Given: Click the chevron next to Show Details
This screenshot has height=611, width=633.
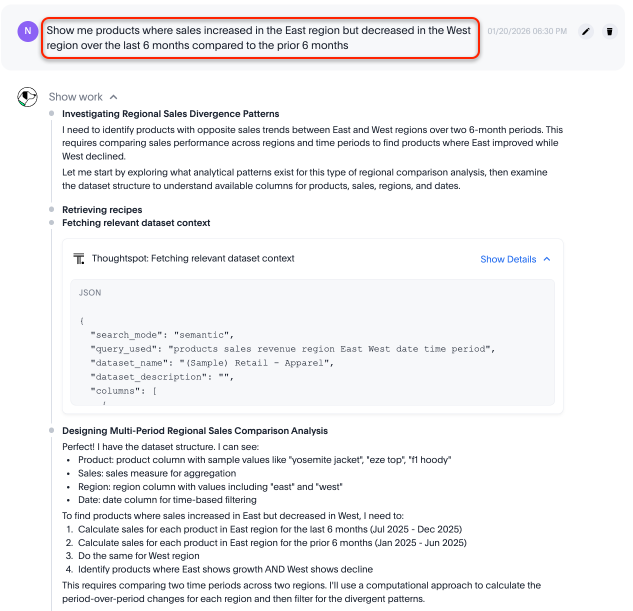Looking at the screenshot, I should pos(547,259).
